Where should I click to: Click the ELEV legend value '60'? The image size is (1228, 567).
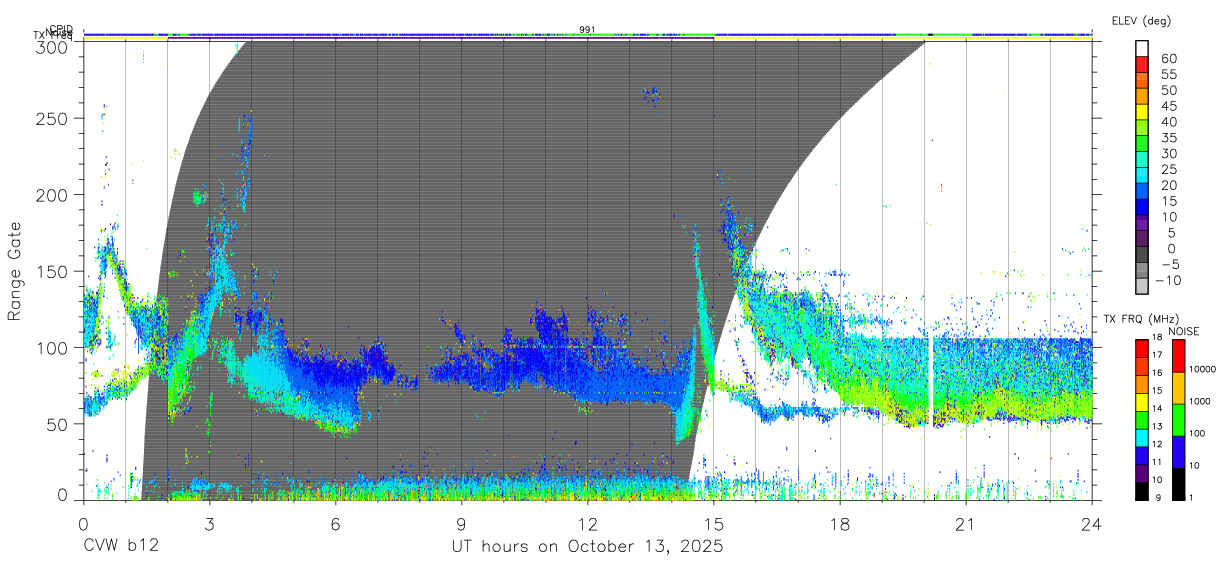1169,59
